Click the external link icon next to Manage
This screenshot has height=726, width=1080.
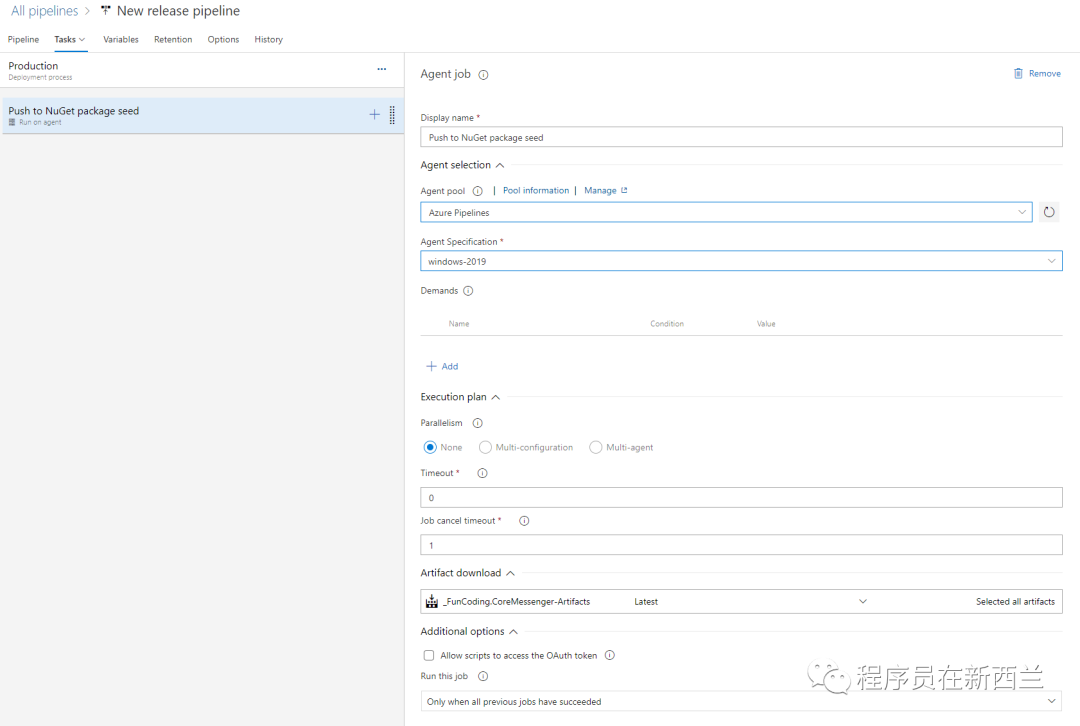(x=624, y=190)
